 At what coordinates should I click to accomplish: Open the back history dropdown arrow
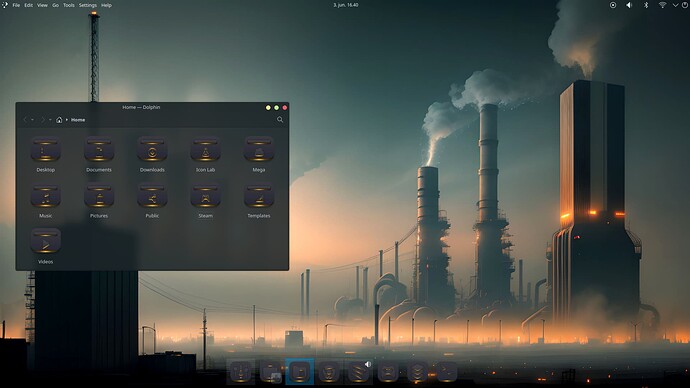33,120
